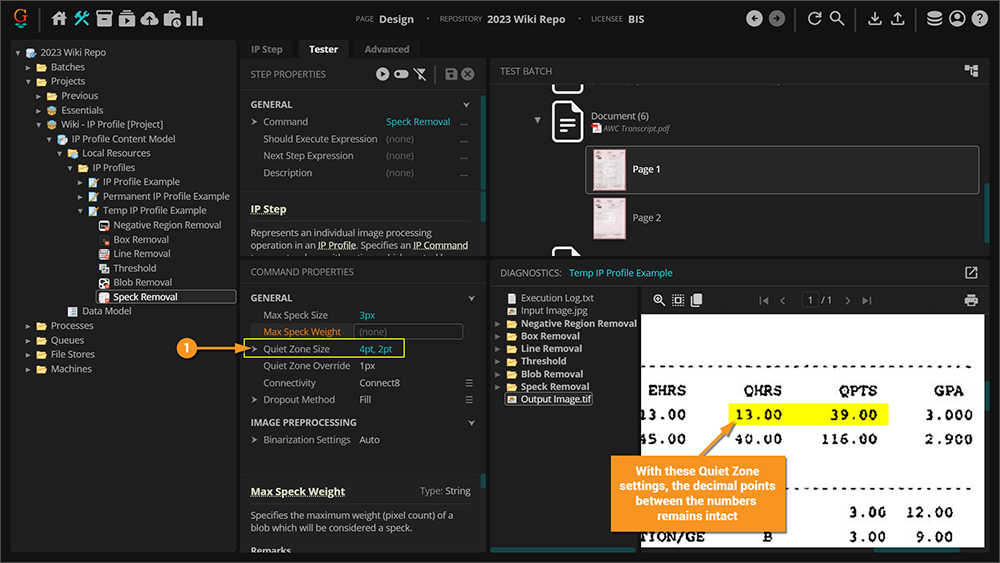Open the Home page icon
Viewport: 1000px width, 563px height.
tap(59, 18)
